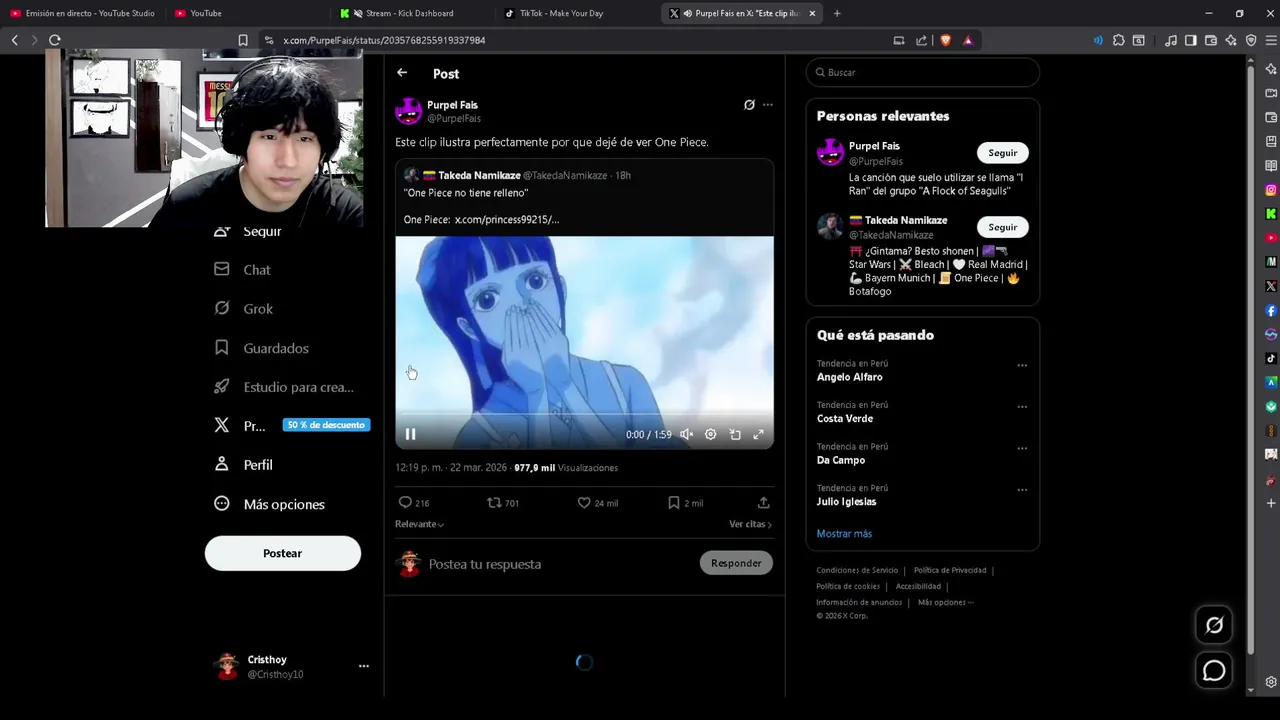The image size is (1280, 720).
Task: Open options for Costa Verde trend
Action: coord(1022,407)
